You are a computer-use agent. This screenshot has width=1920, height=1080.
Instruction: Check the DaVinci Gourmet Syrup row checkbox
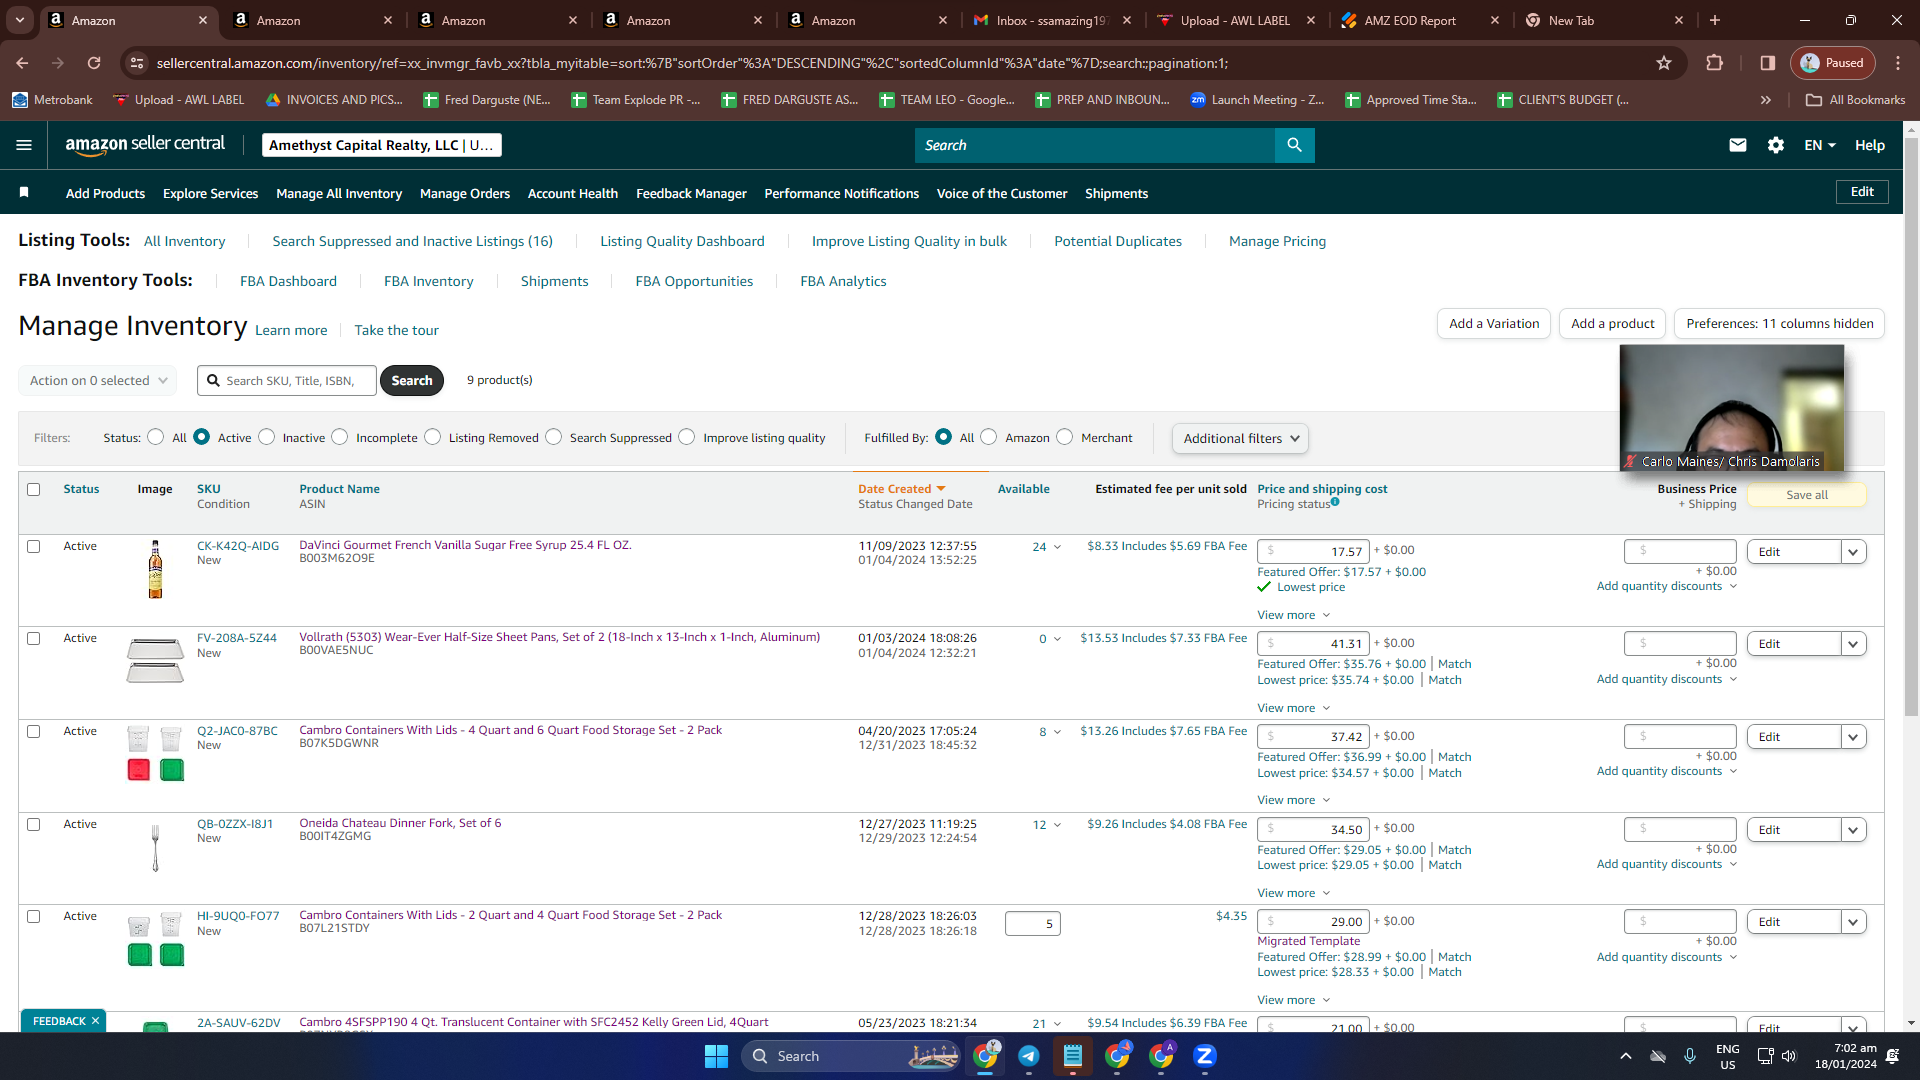34,547
